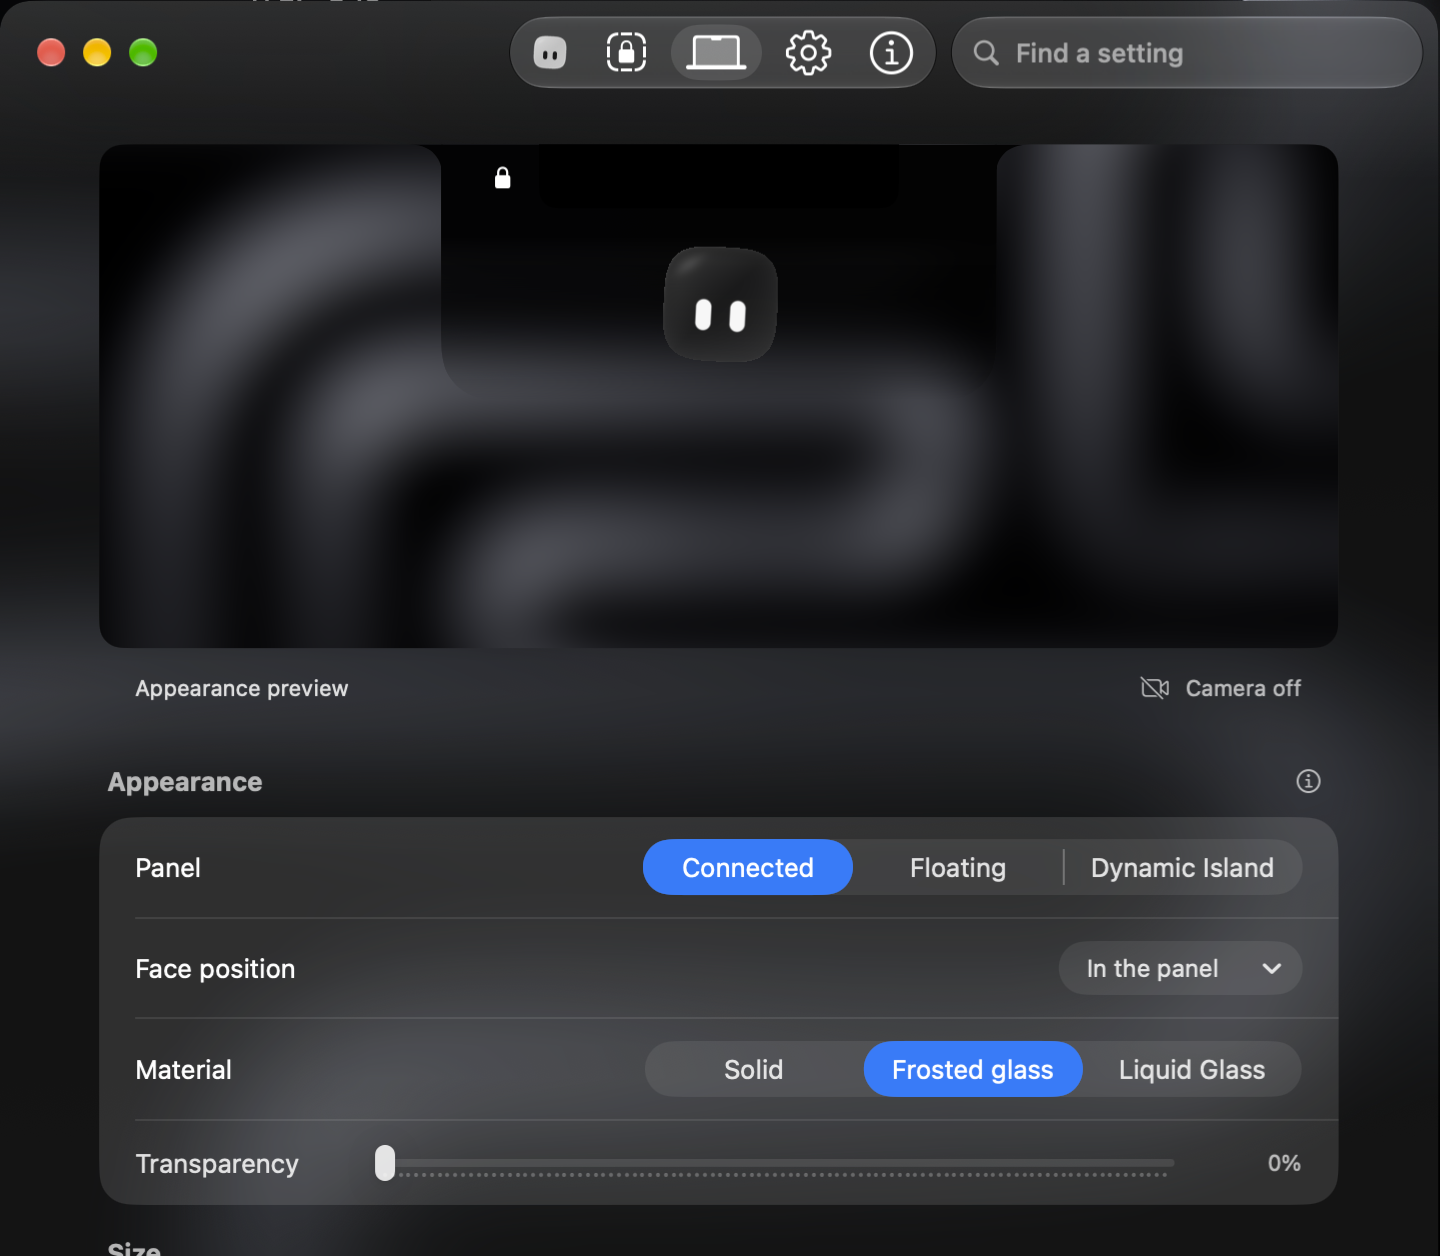Viewport: 1440px width, 1256px height.
Task: Click the Appearance section heading
Action: (185, 782)
